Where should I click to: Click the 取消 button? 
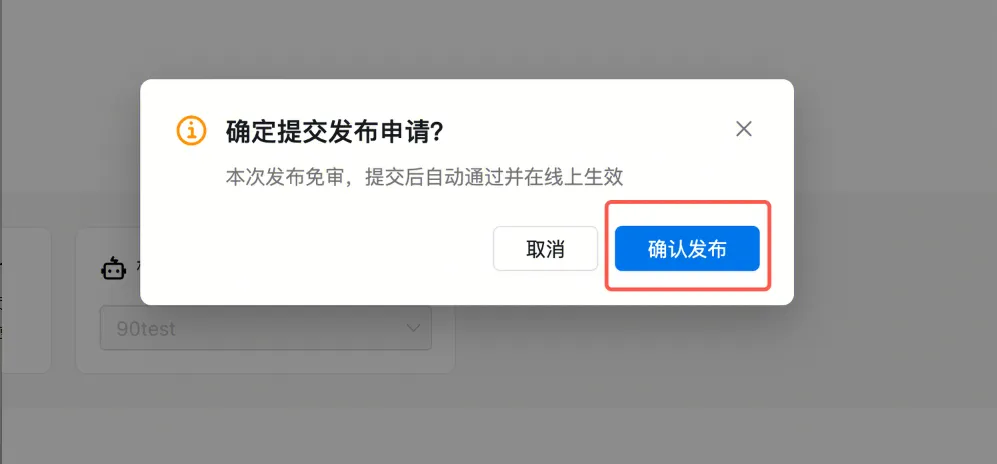coord(545,249)
